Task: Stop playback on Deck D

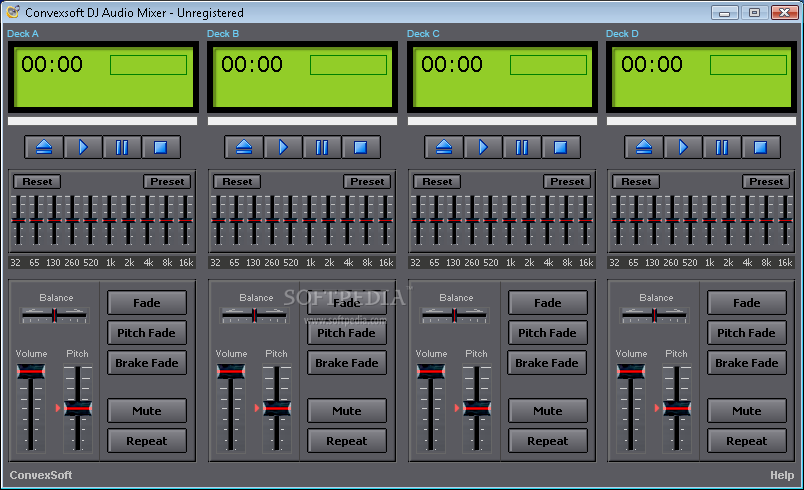Action: (x=761, y=148)
